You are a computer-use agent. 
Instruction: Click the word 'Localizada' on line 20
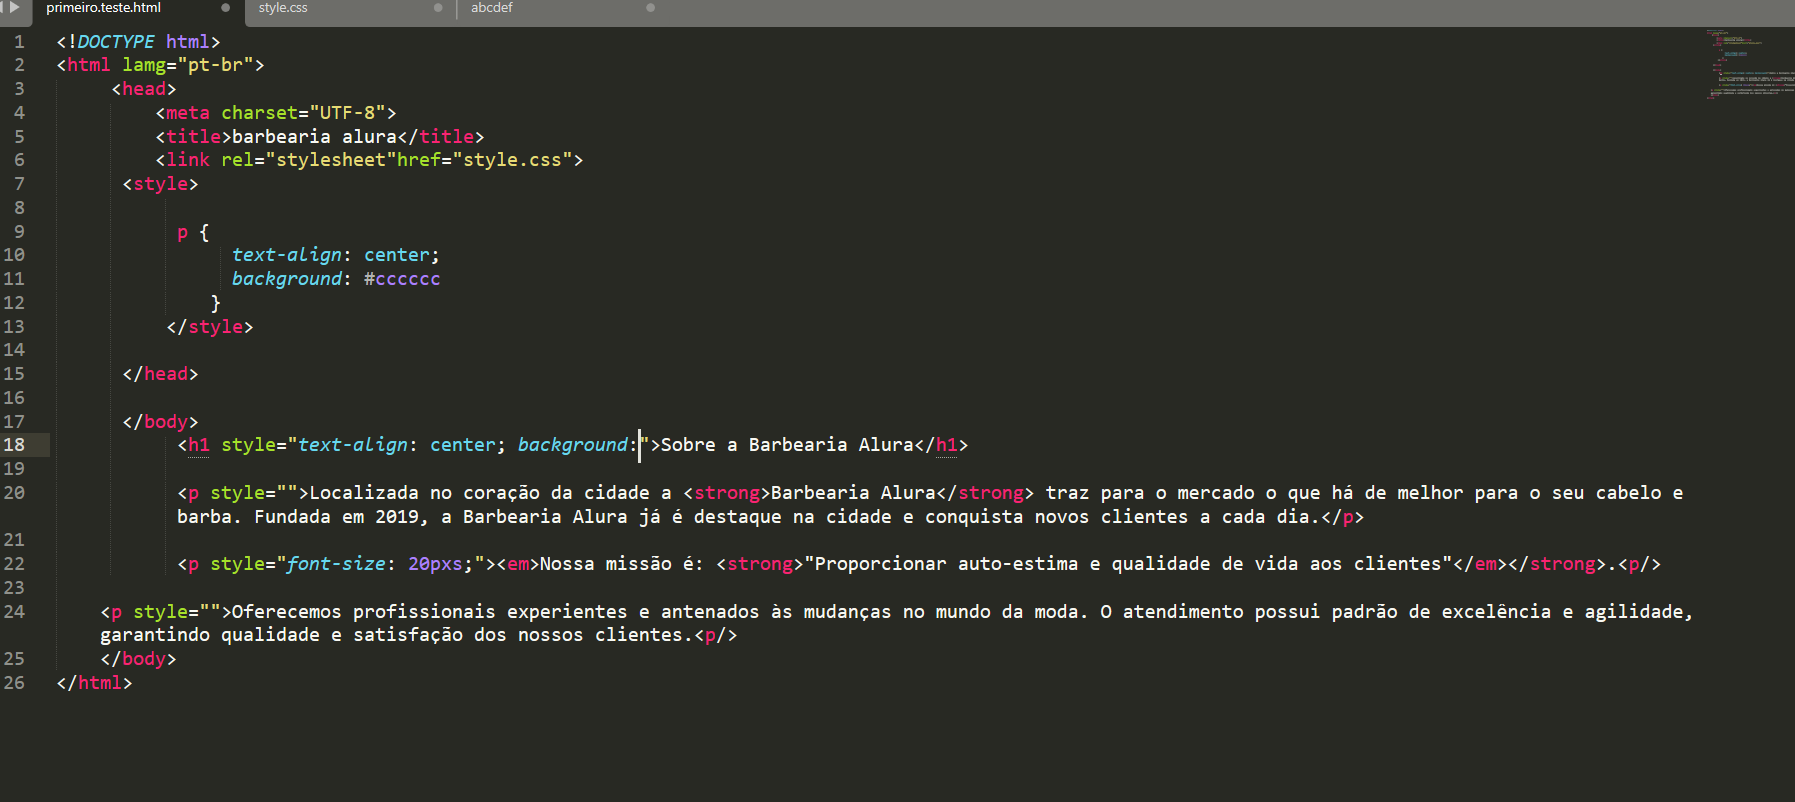point(364,493)
